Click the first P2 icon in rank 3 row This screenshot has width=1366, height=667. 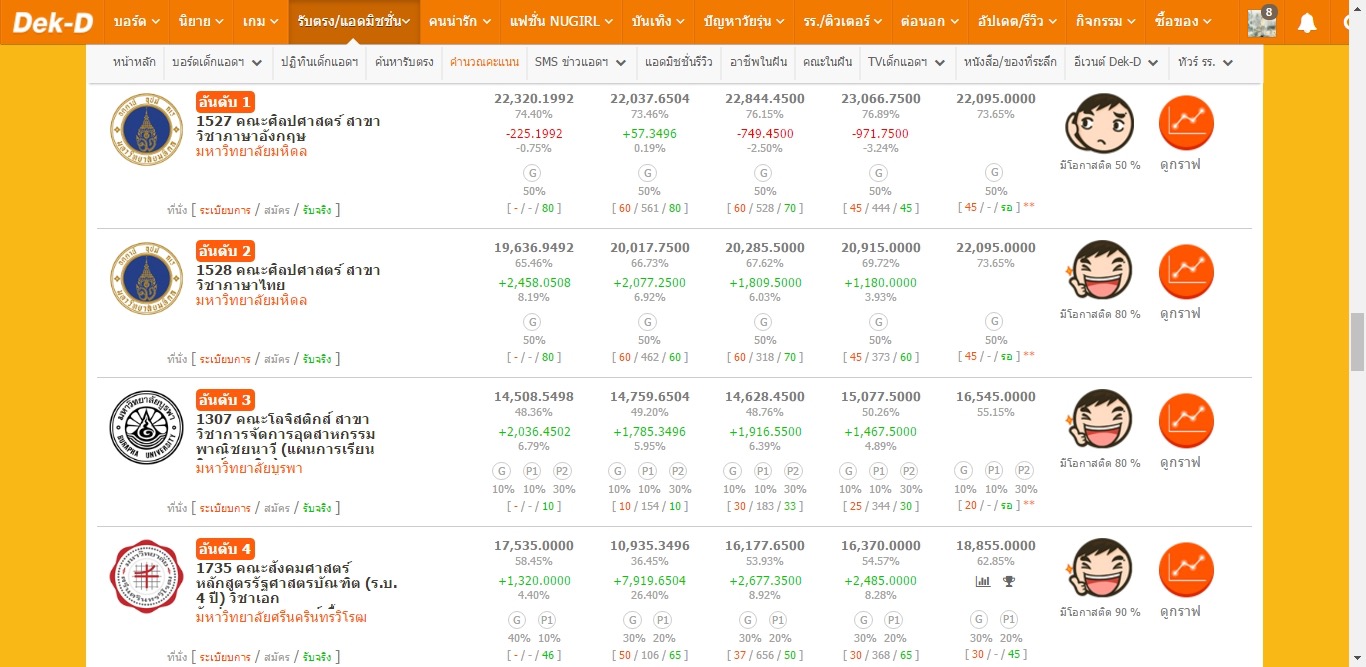(x=563, y=471)
